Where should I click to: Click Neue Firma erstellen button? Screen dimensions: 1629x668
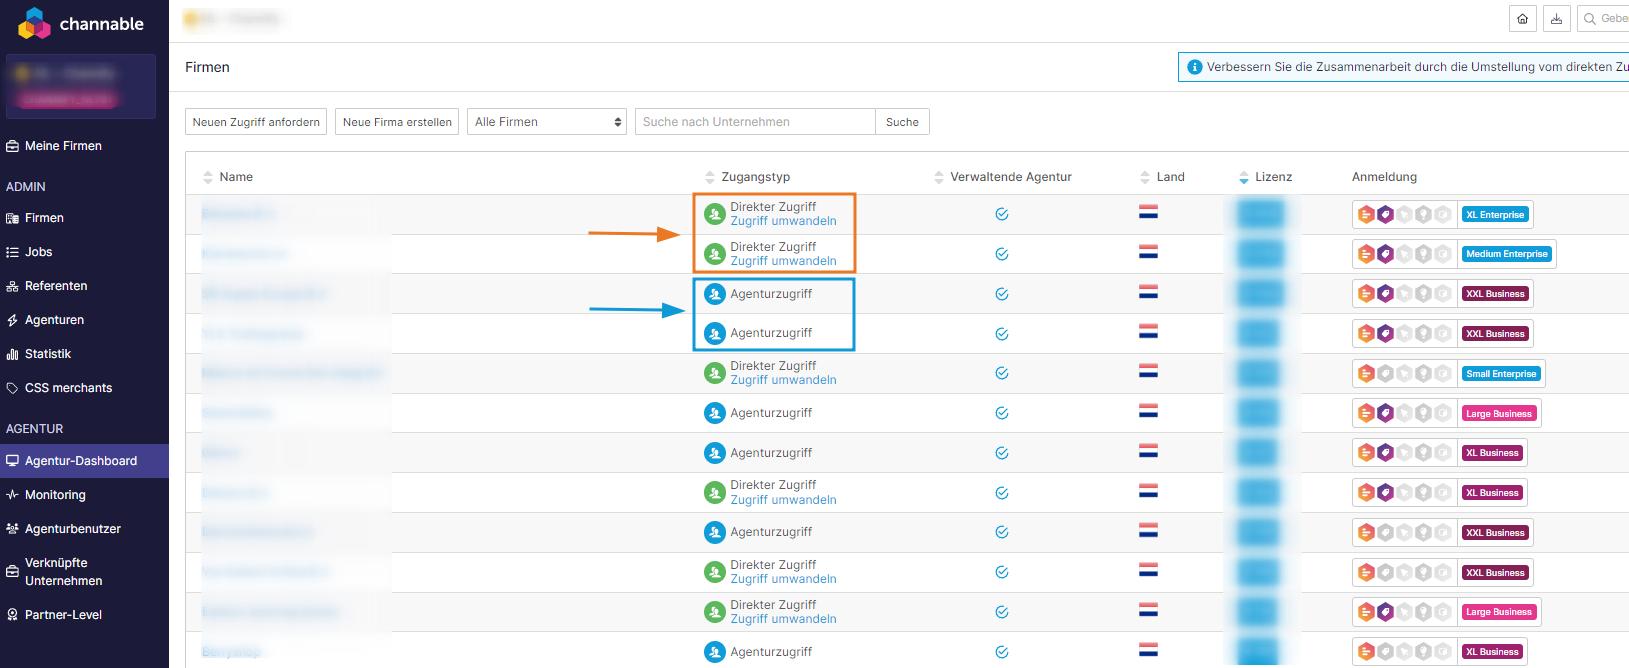tap(397, 122)
